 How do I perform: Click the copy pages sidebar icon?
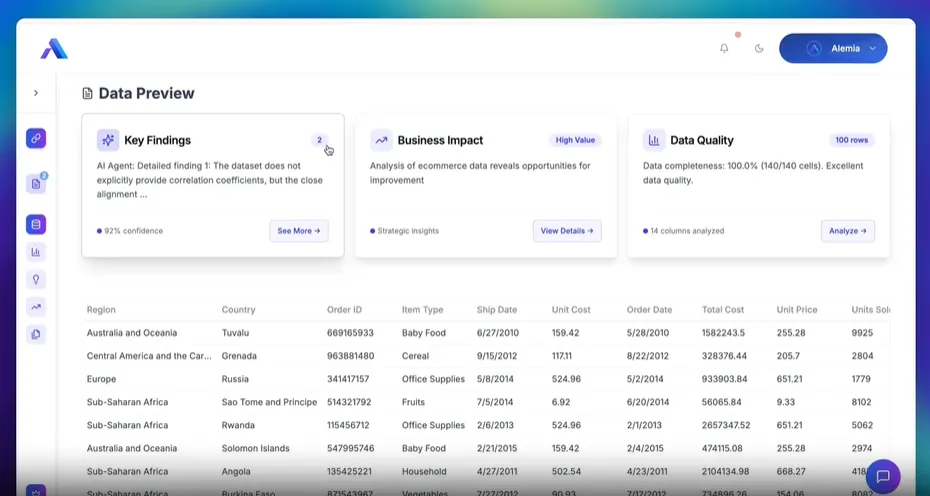tap(36, 335)
